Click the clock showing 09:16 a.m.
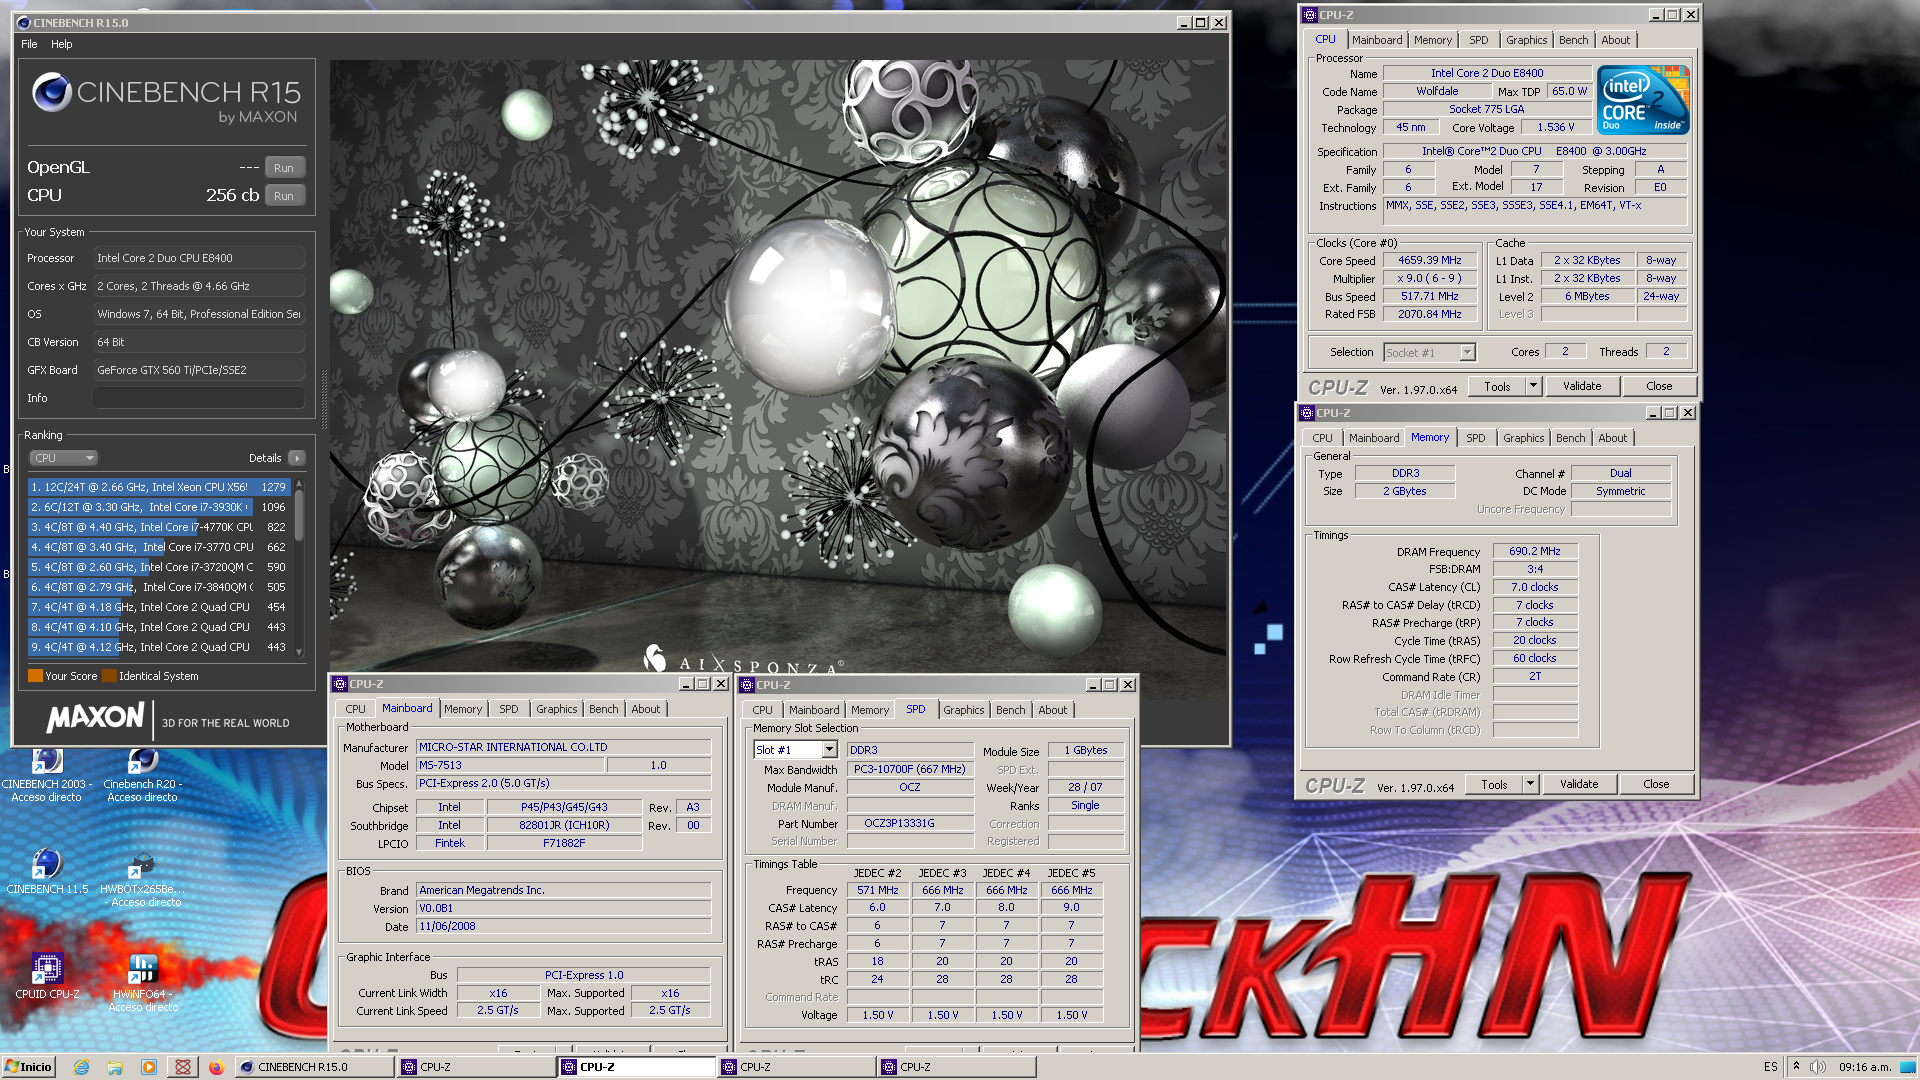This screenshot has width=1920, height=1080. (1864, 1067)
